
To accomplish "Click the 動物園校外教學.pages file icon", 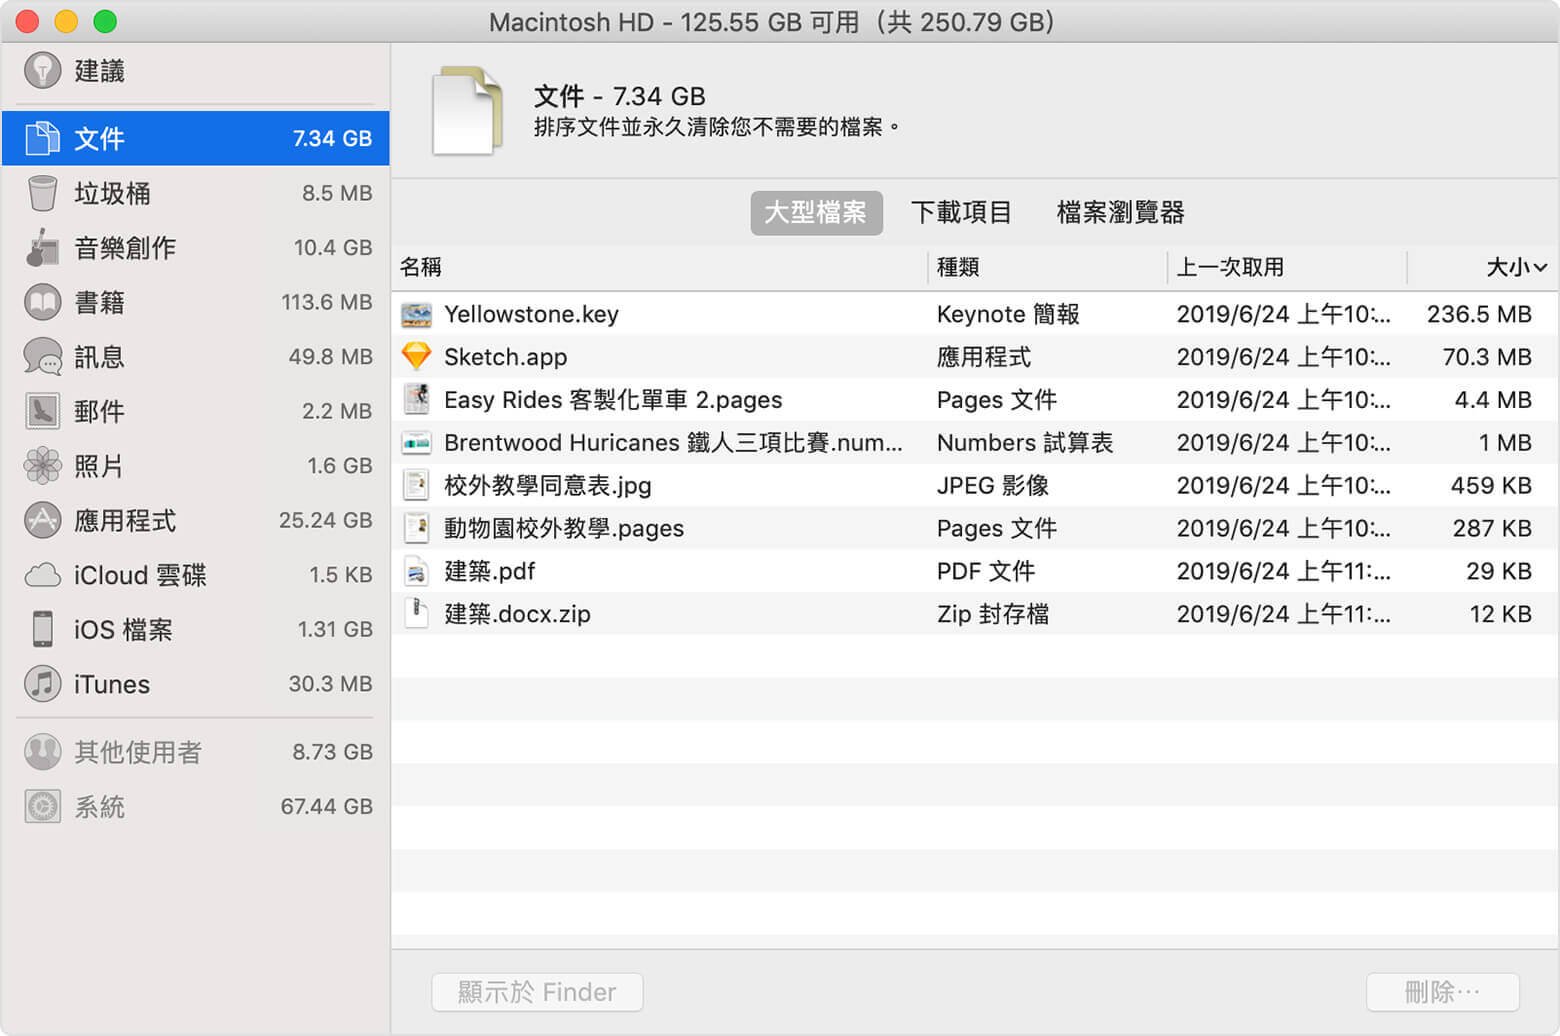I will click(416, 528).
